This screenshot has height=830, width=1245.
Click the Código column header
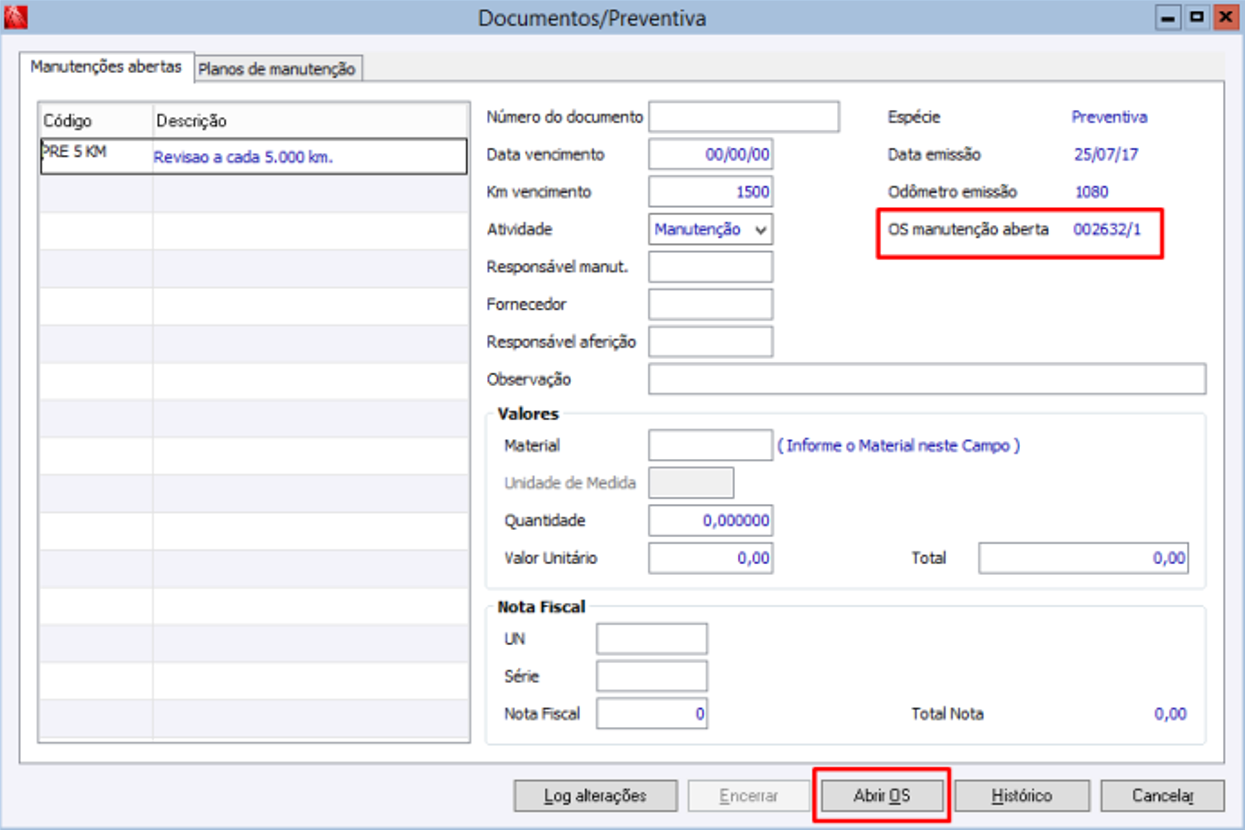(x=96, y=121)
